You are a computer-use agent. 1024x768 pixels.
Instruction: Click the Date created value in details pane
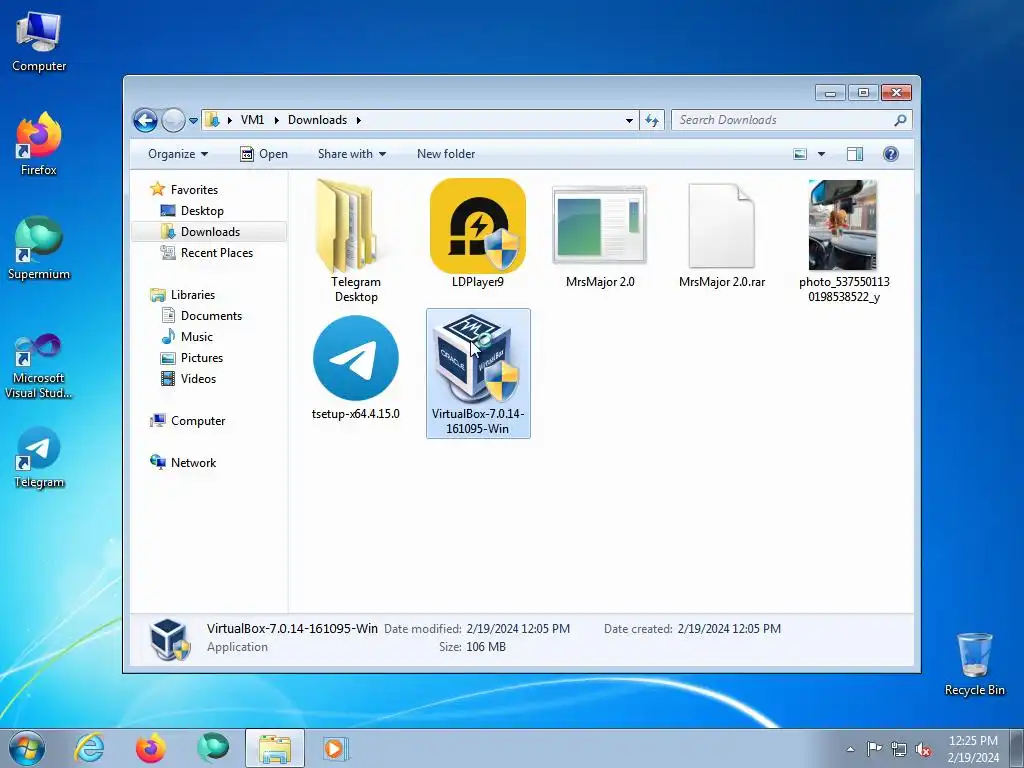click(x=729, y=629)
